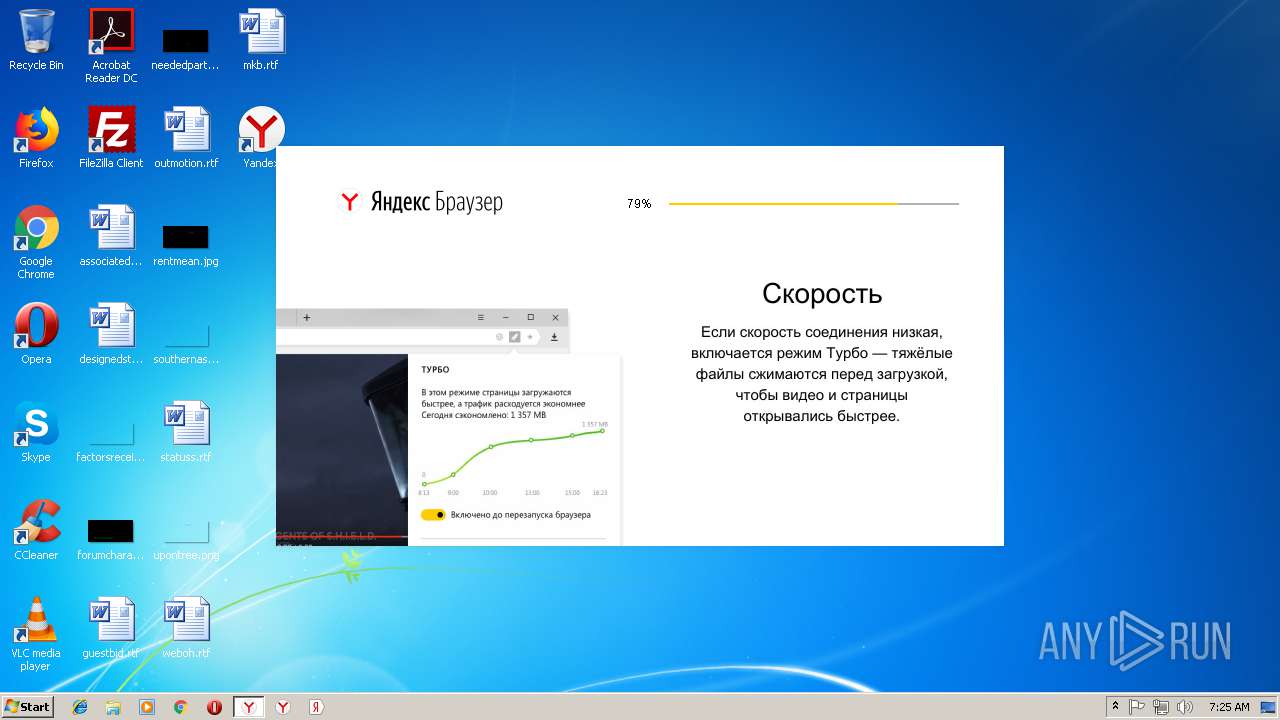Select the outmotion.rtf document icon
The width and height of the screenshot is (1280, 720).
(x=186, y=138)
